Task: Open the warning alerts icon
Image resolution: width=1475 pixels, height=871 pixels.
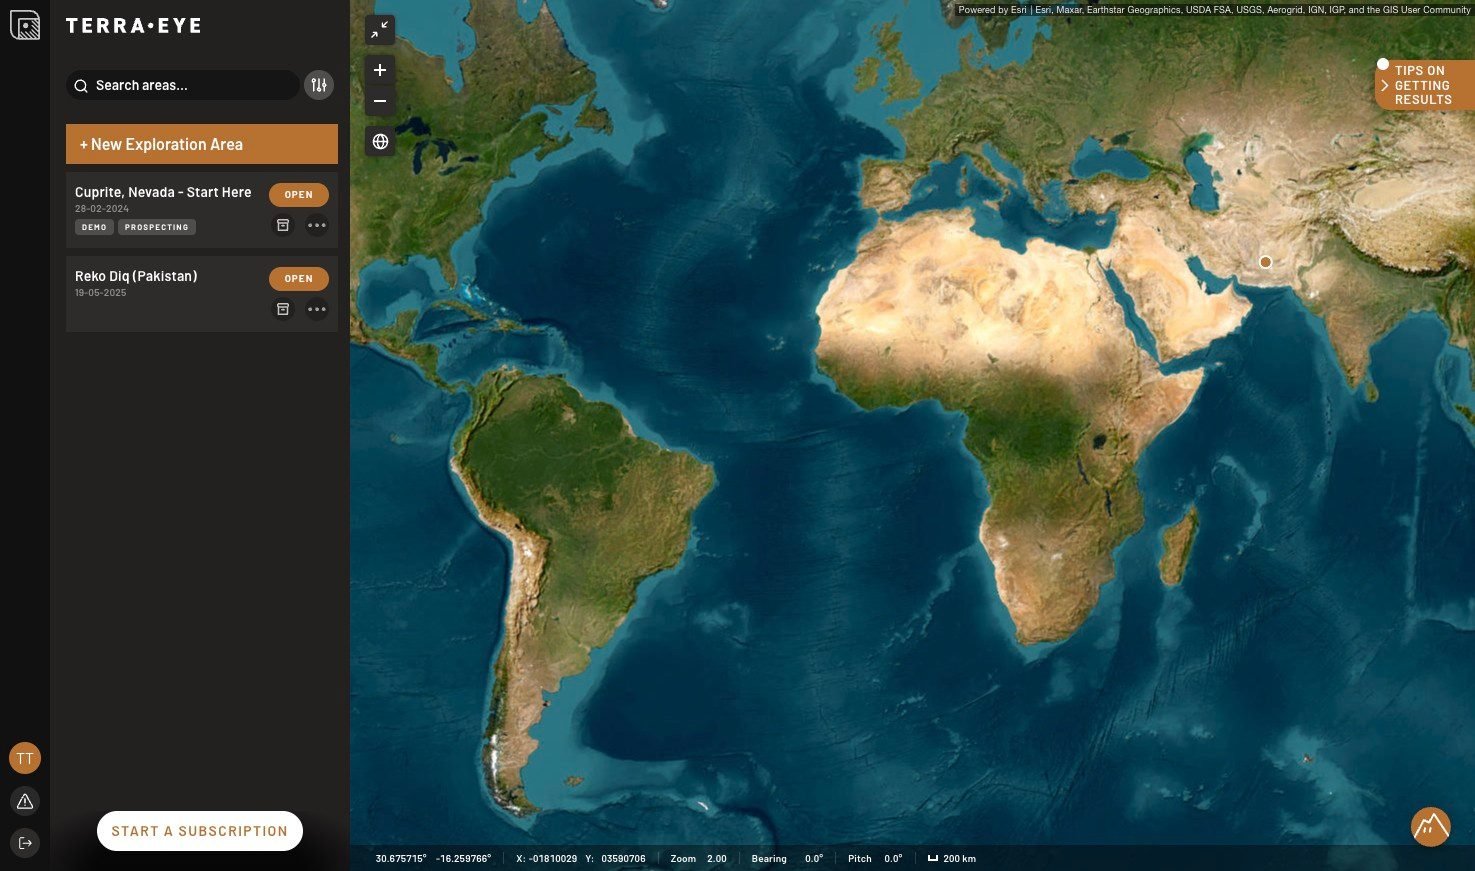Action: click(25, 801)
